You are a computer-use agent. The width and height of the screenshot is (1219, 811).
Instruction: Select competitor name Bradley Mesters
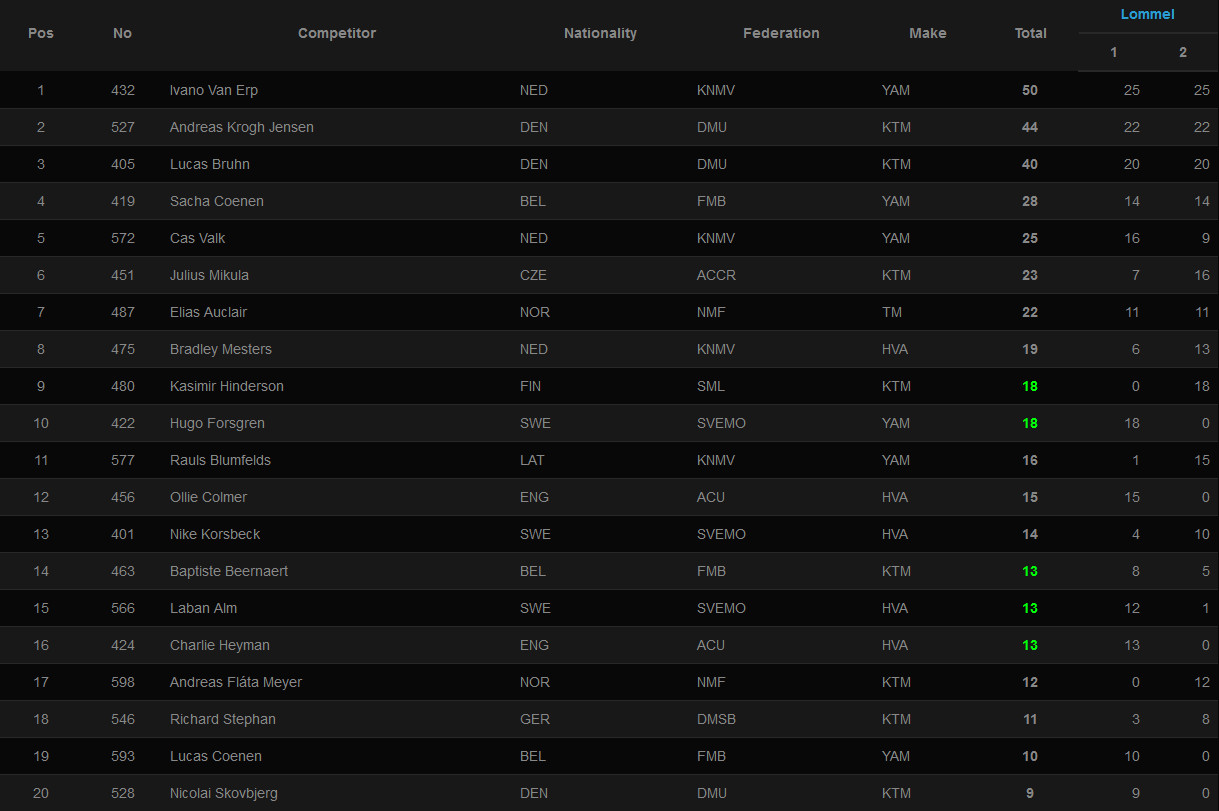pos(221,349)
